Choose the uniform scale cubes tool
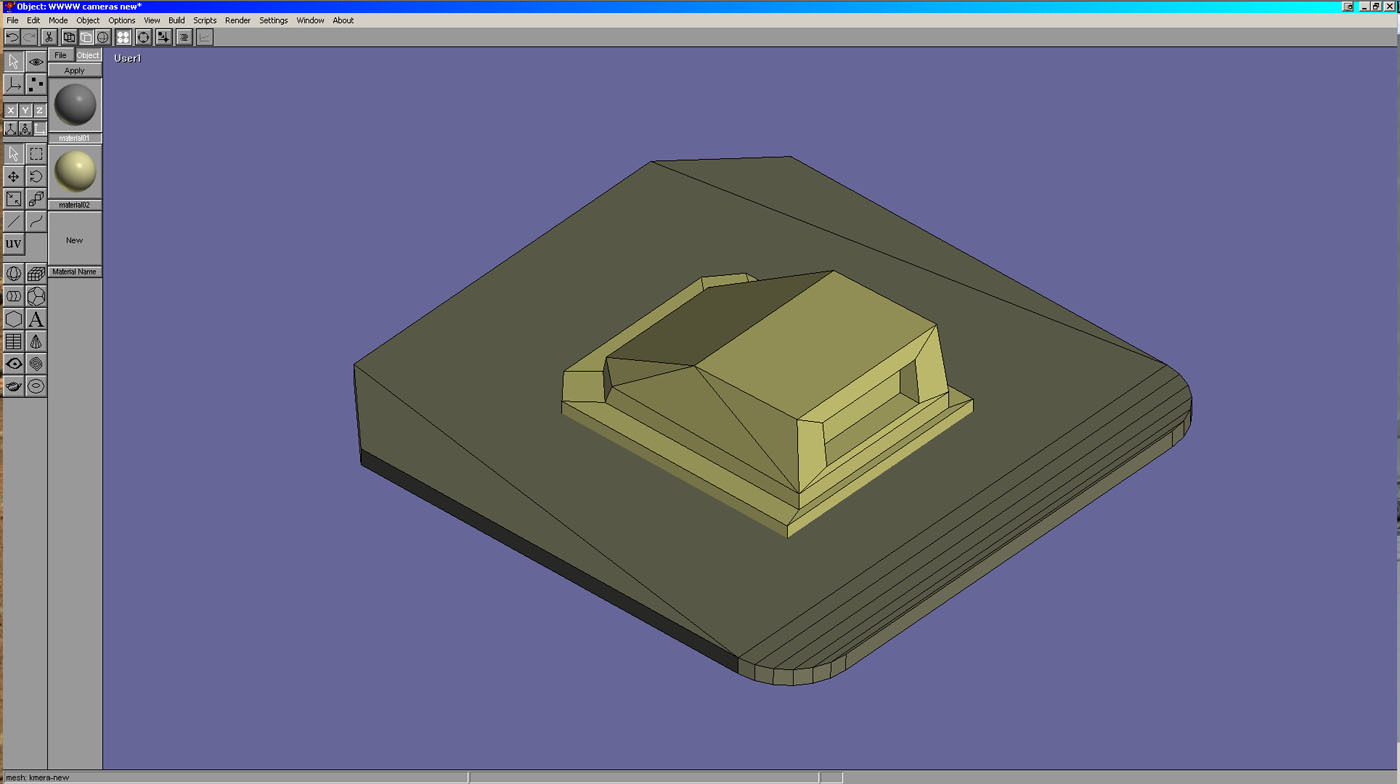 pos(36,199)
